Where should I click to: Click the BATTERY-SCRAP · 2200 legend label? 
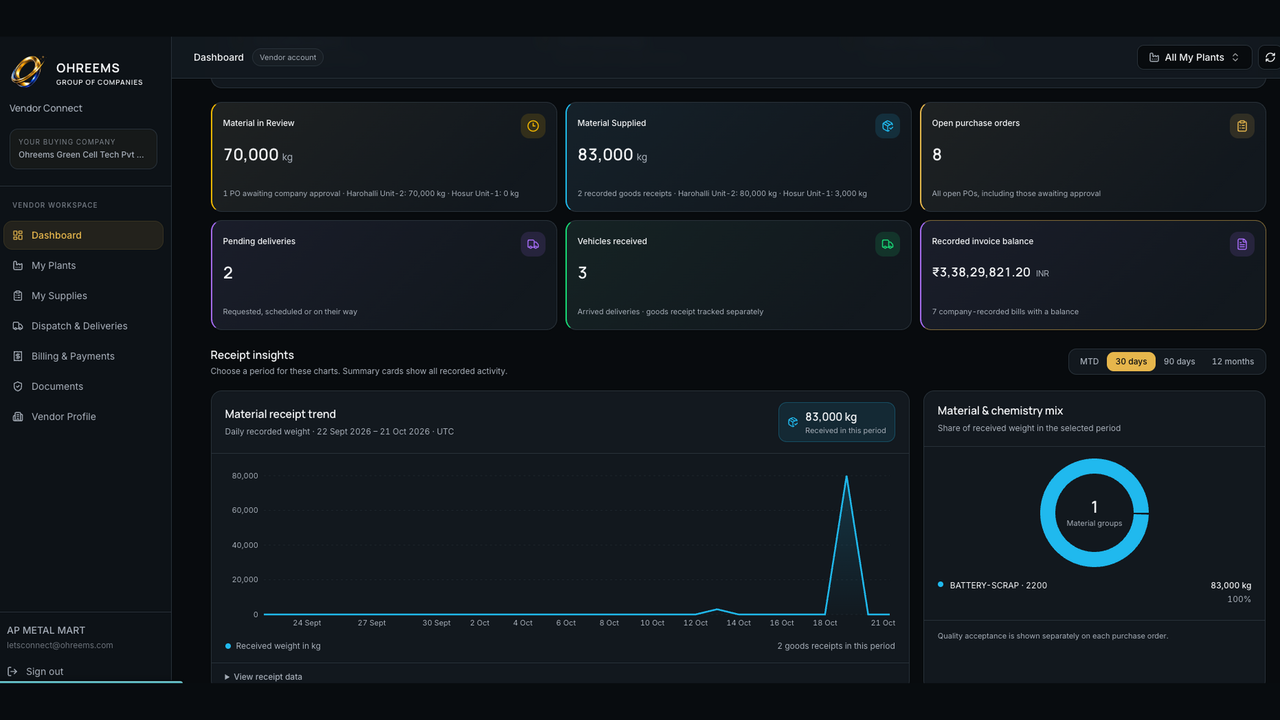tap(998, 585)
